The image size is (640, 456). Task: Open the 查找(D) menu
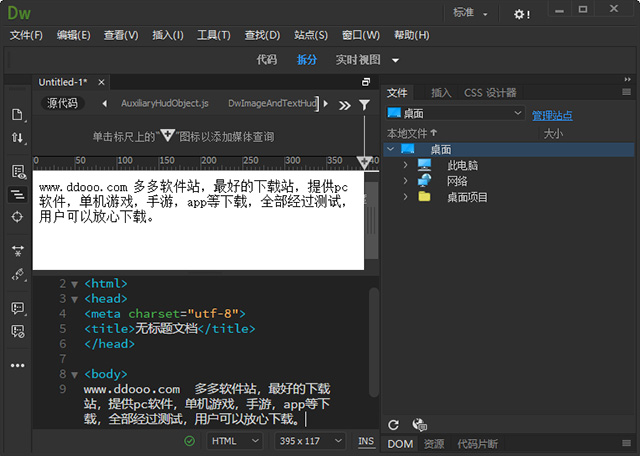[x=262, y=36]
